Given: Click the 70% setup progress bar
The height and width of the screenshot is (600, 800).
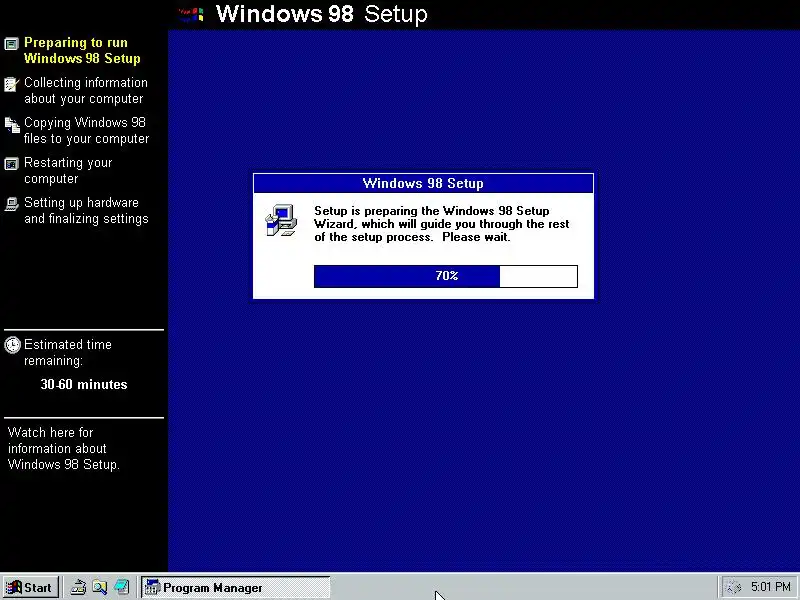Looking at the screenshot, I should (x=446, y=276).
